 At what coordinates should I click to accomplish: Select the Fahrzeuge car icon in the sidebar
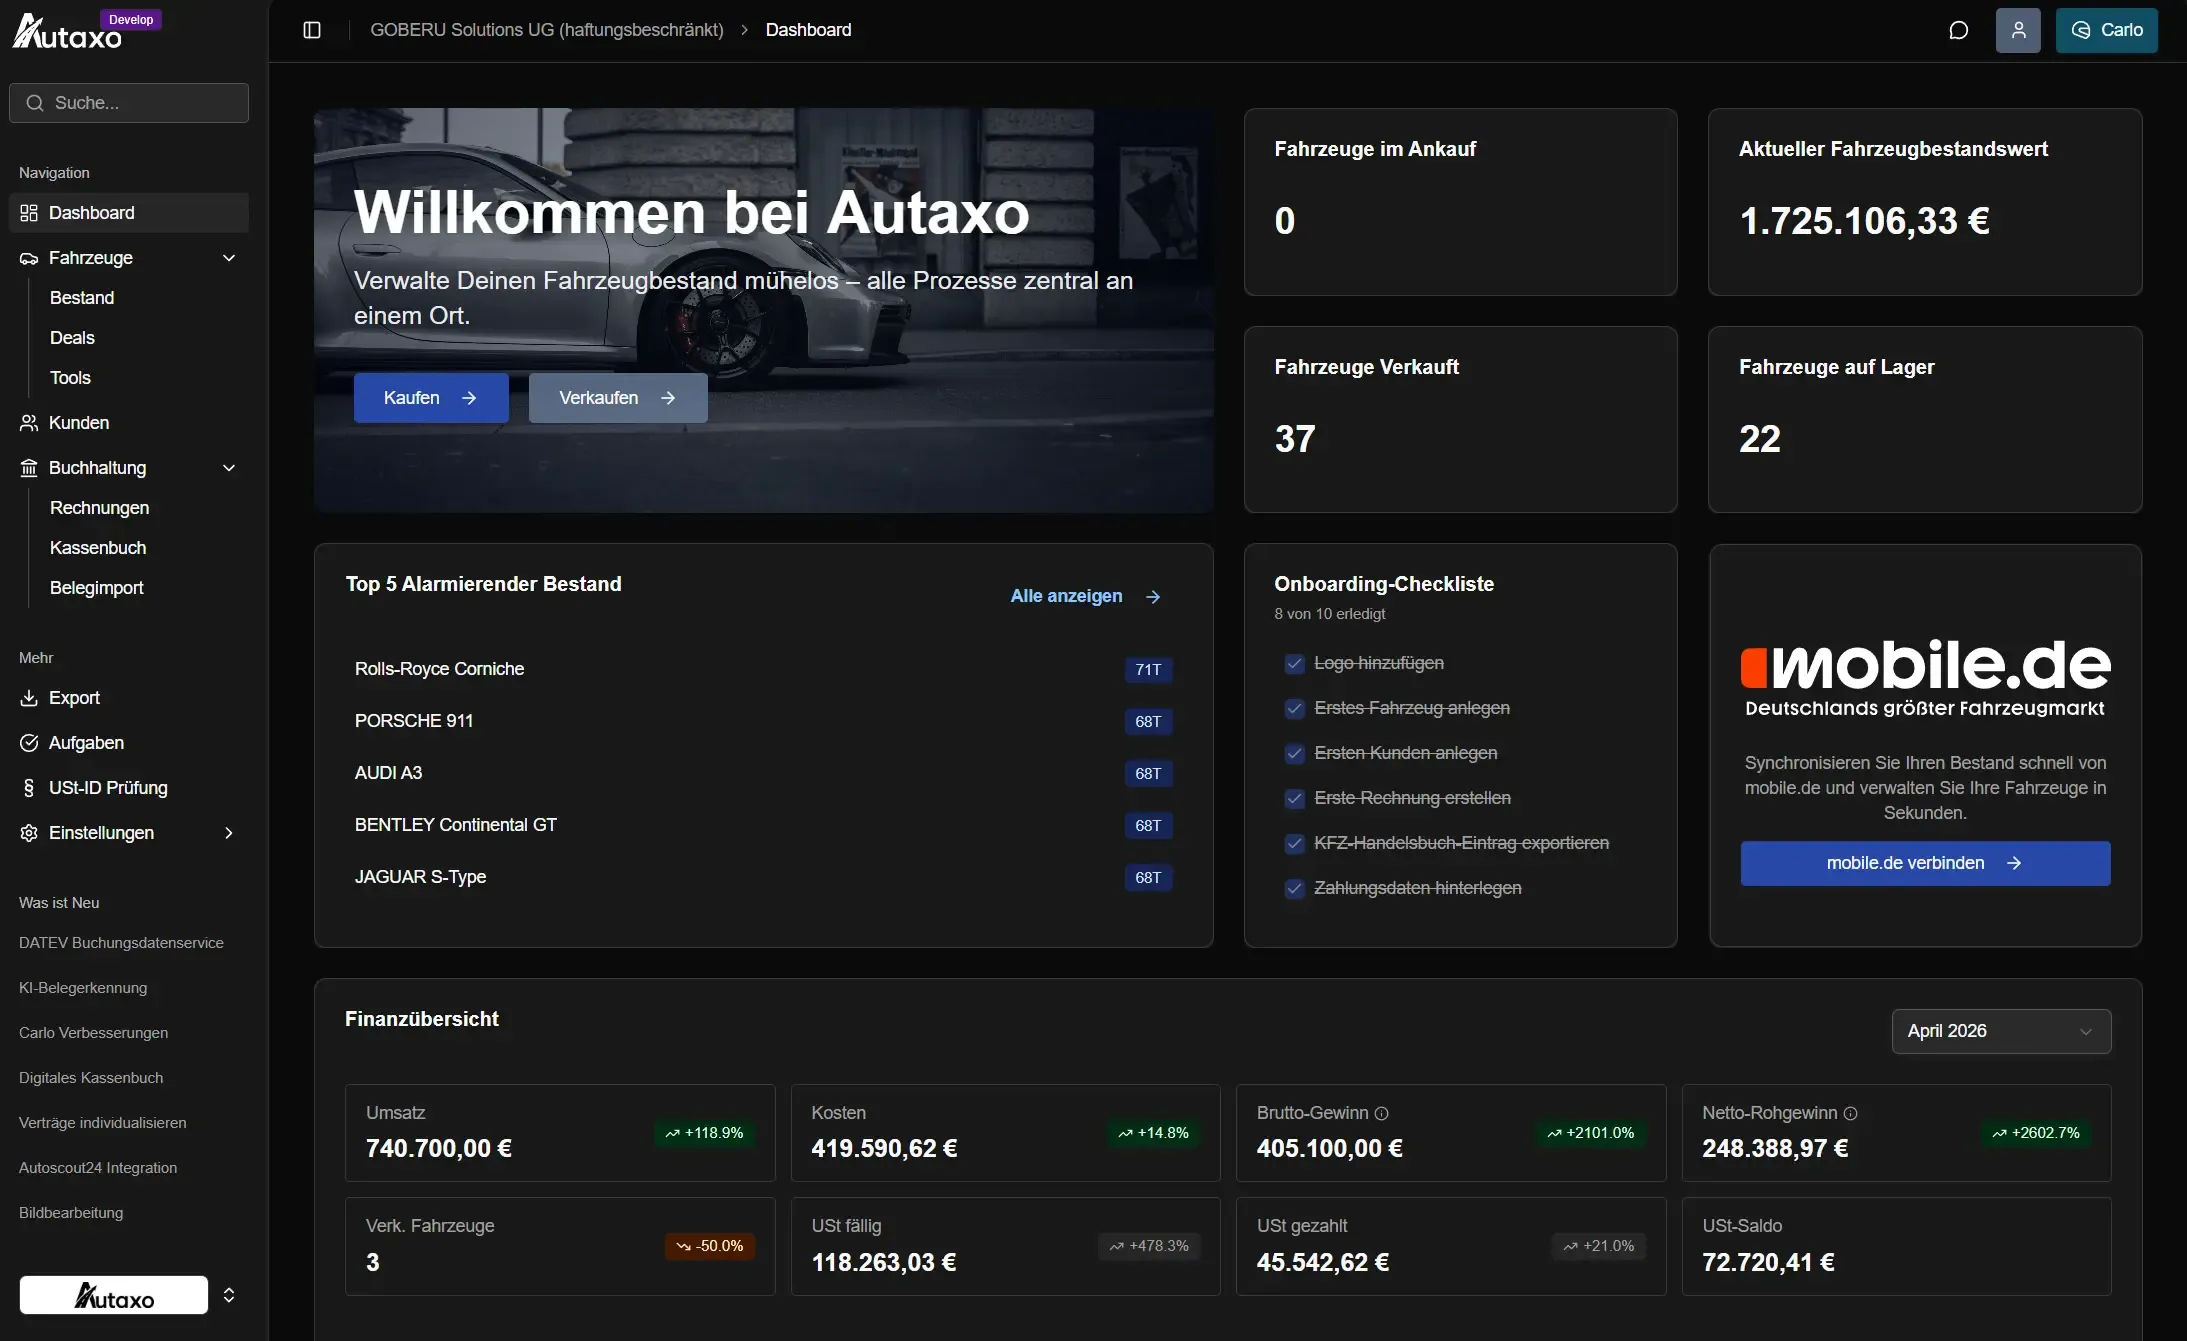[x=28, y=258]
